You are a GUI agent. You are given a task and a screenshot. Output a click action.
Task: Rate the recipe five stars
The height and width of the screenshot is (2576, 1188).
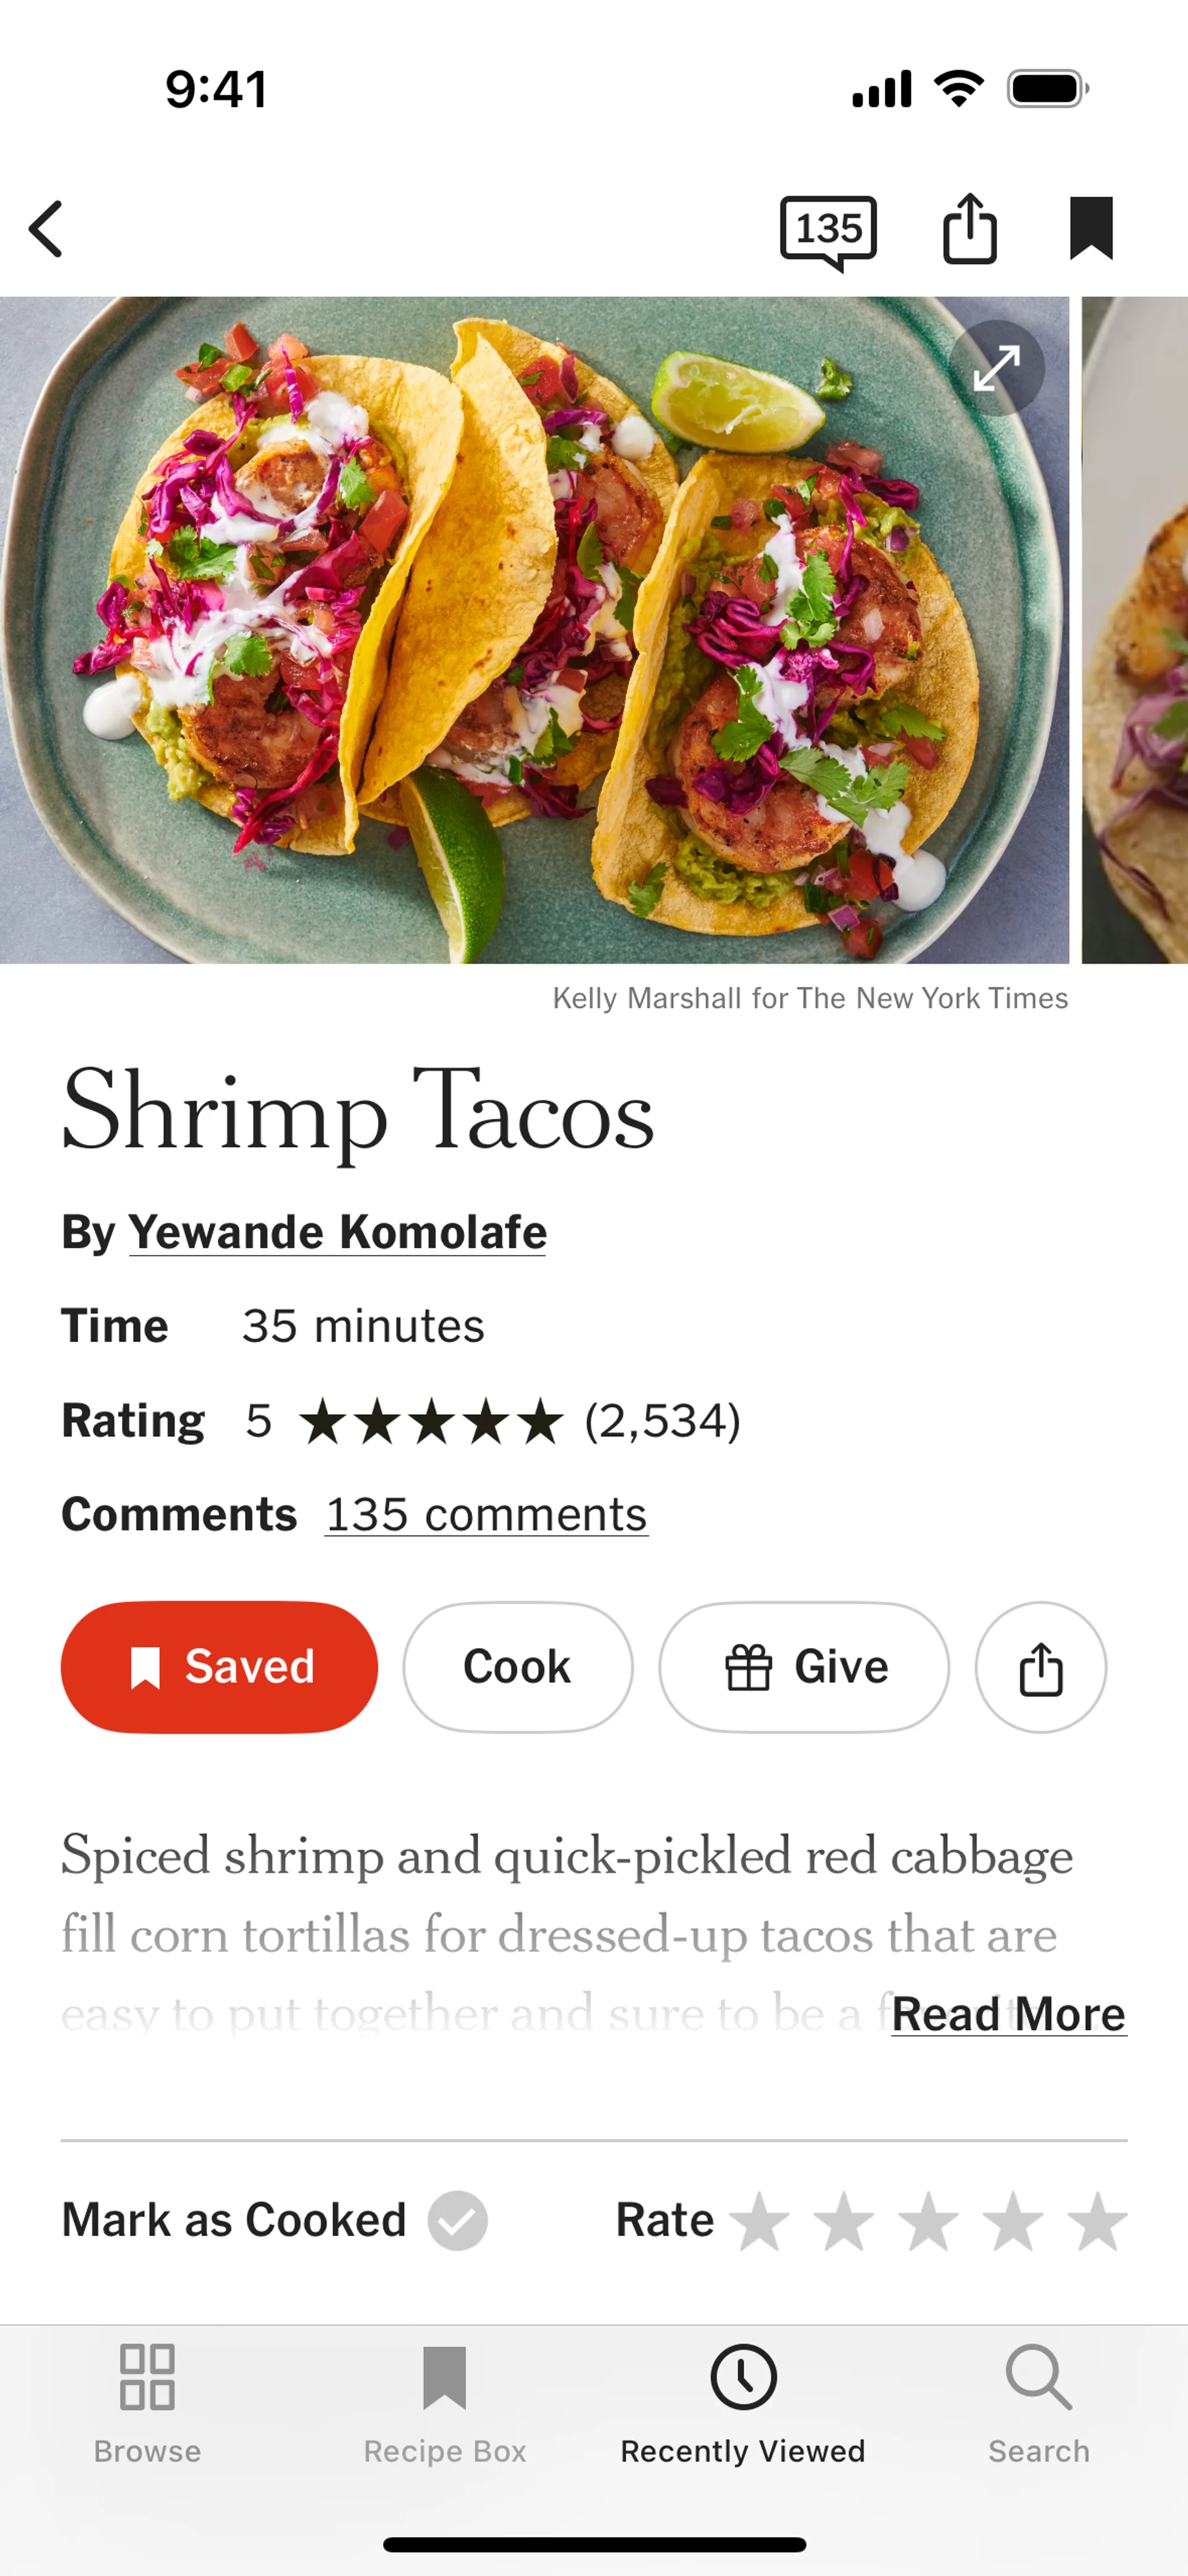[1097, 2220]
